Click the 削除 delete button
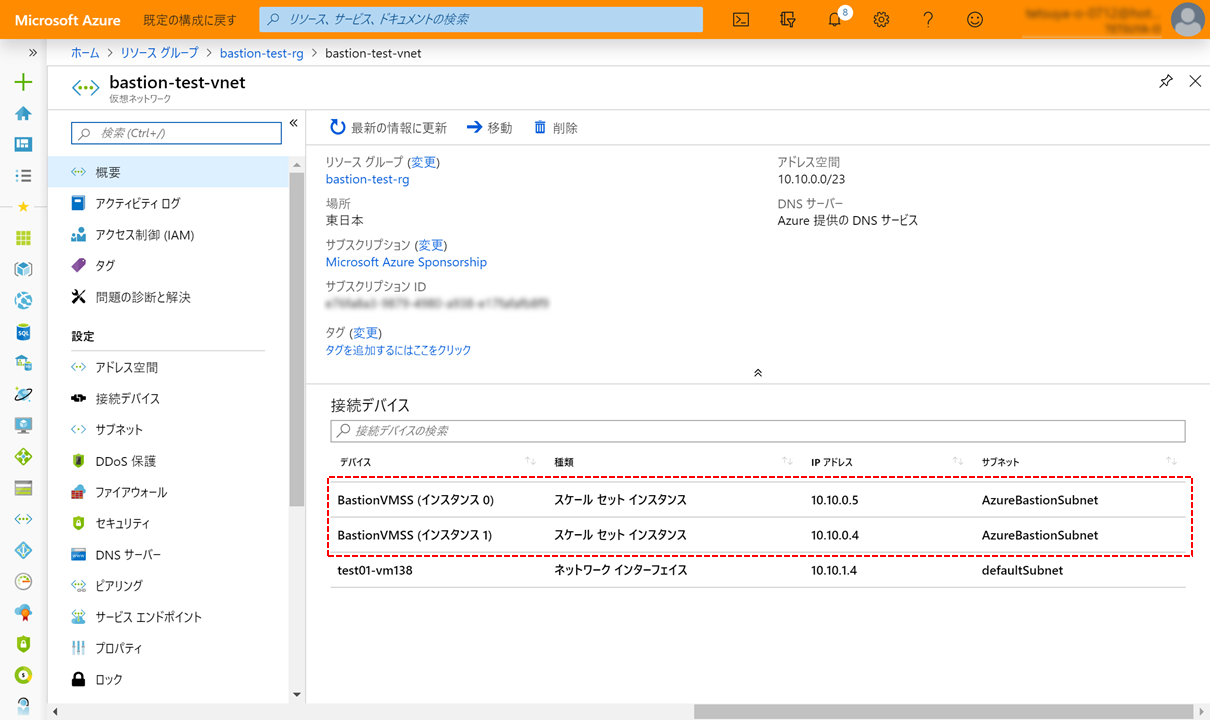Image resolution: width=1210 pixels, height=720 pixels. pyautogui.click(x=555, y=128)
